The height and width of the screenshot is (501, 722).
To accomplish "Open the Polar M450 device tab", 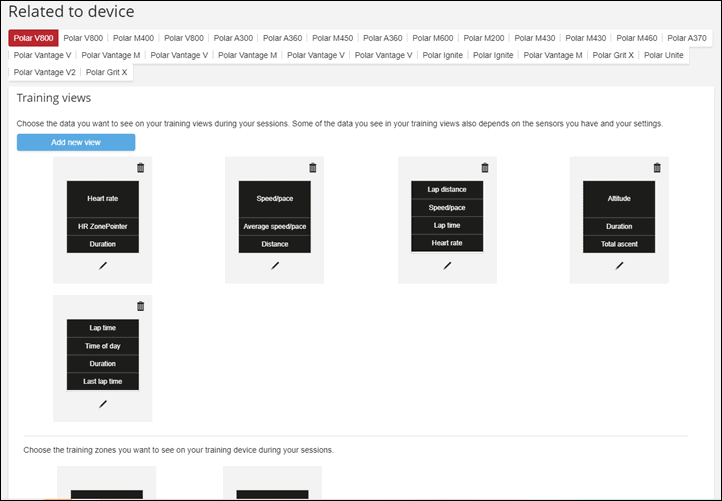I will pos(332,38).
